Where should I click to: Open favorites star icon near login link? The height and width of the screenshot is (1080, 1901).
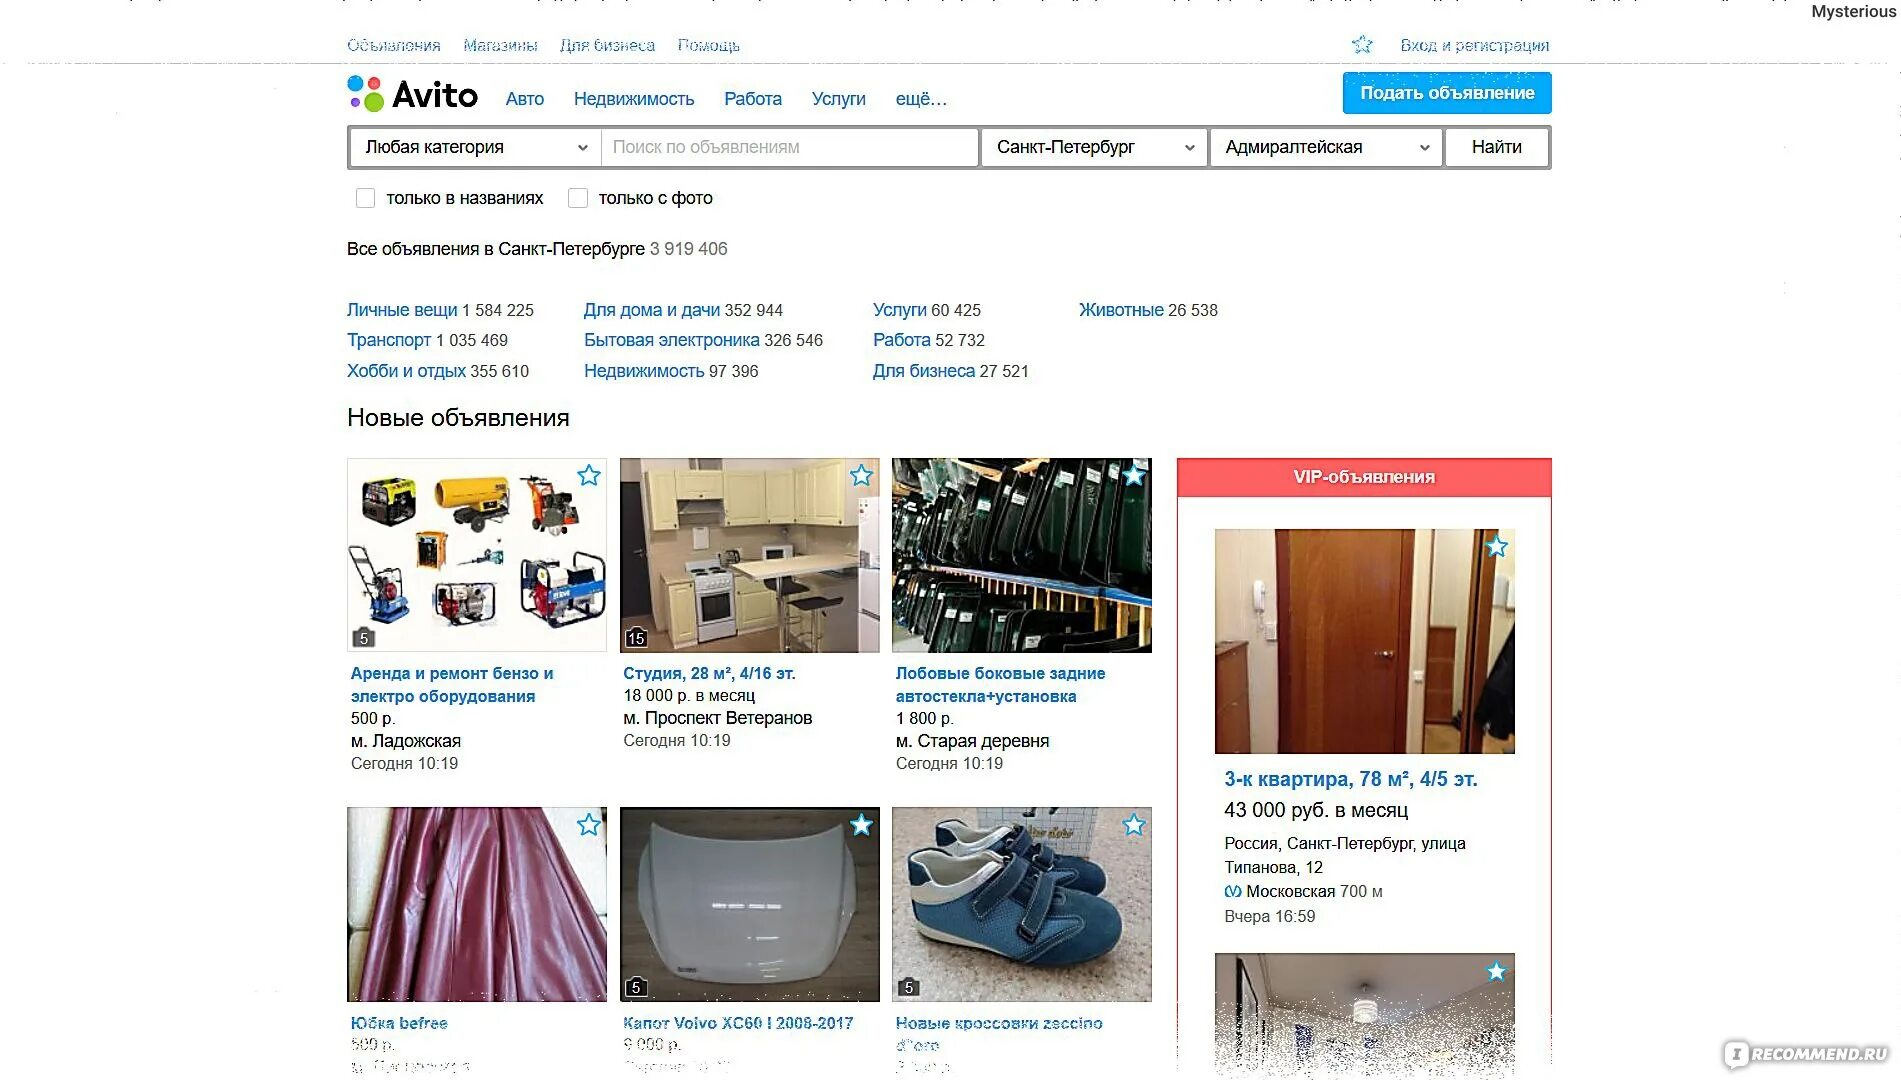tap(1362, 45)
